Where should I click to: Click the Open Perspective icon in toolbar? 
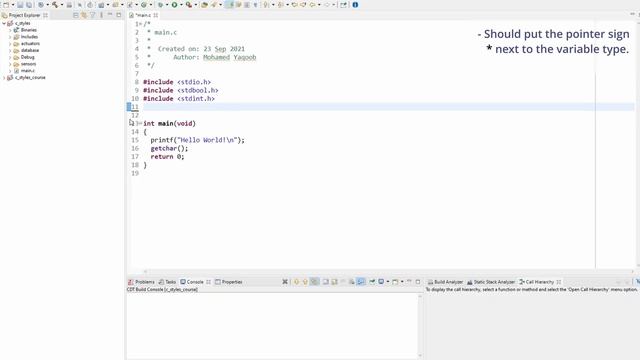pos(343,5)
